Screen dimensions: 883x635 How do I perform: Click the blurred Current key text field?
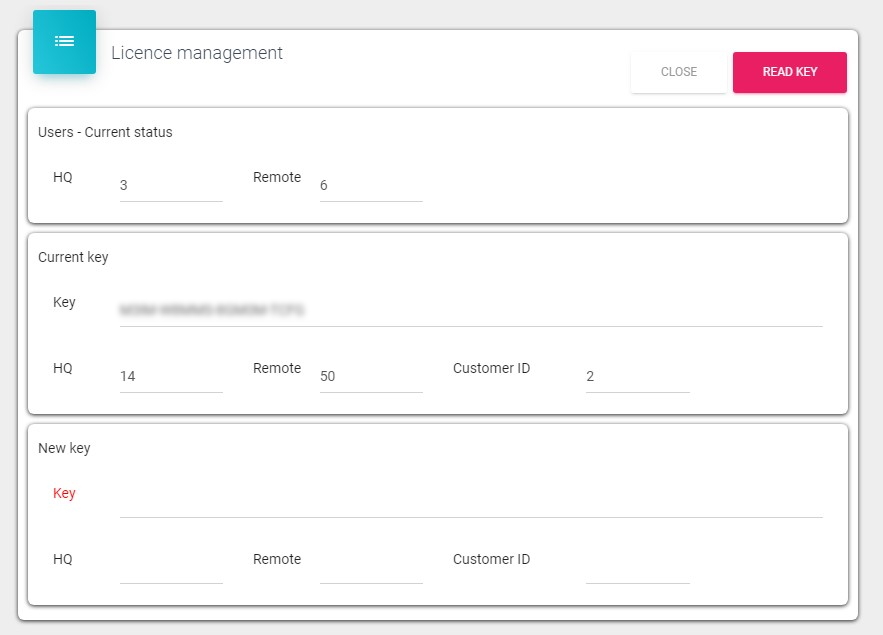point(470,310)
